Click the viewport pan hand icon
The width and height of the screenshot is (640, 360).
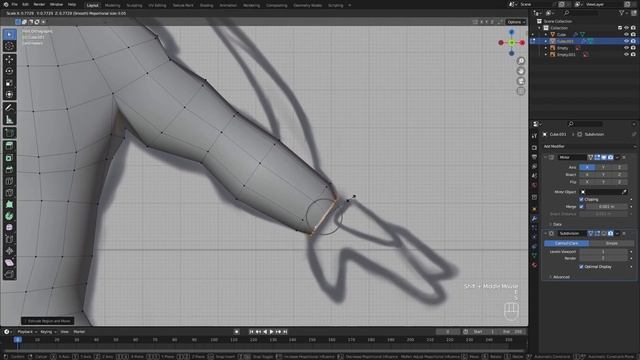click(x=521, y=71)
